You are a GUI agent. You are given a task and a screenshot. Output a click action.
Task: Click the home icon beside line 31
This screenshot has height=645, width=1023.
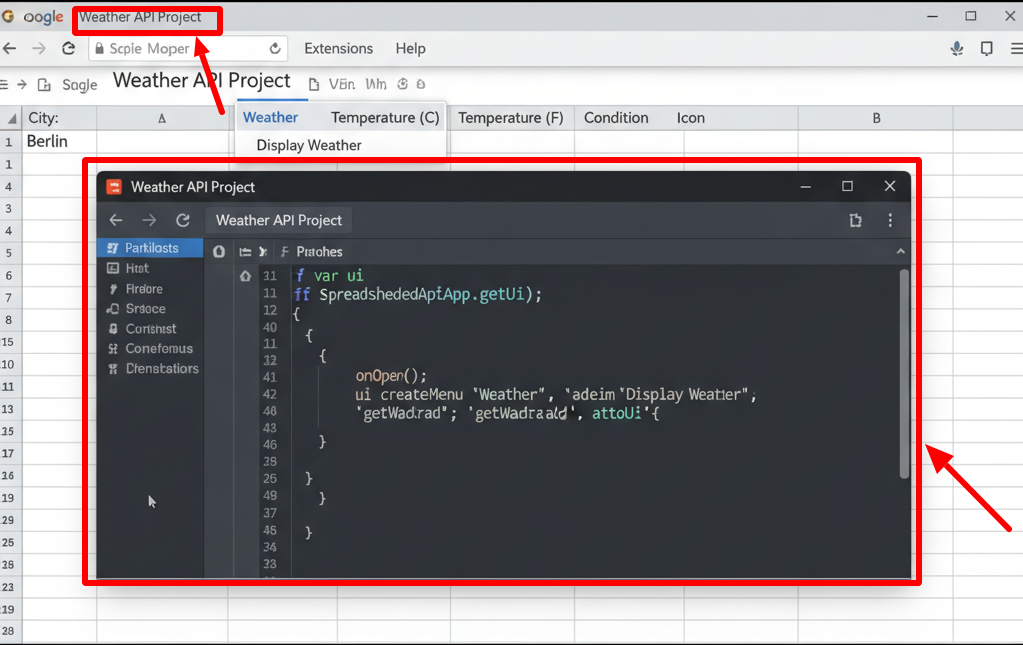click(245, 276)
